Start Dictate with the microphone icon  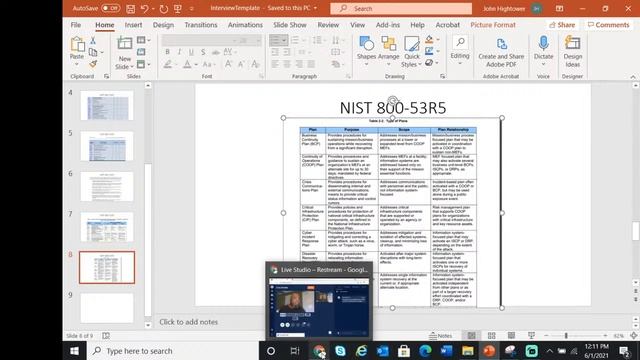[543, 43]
